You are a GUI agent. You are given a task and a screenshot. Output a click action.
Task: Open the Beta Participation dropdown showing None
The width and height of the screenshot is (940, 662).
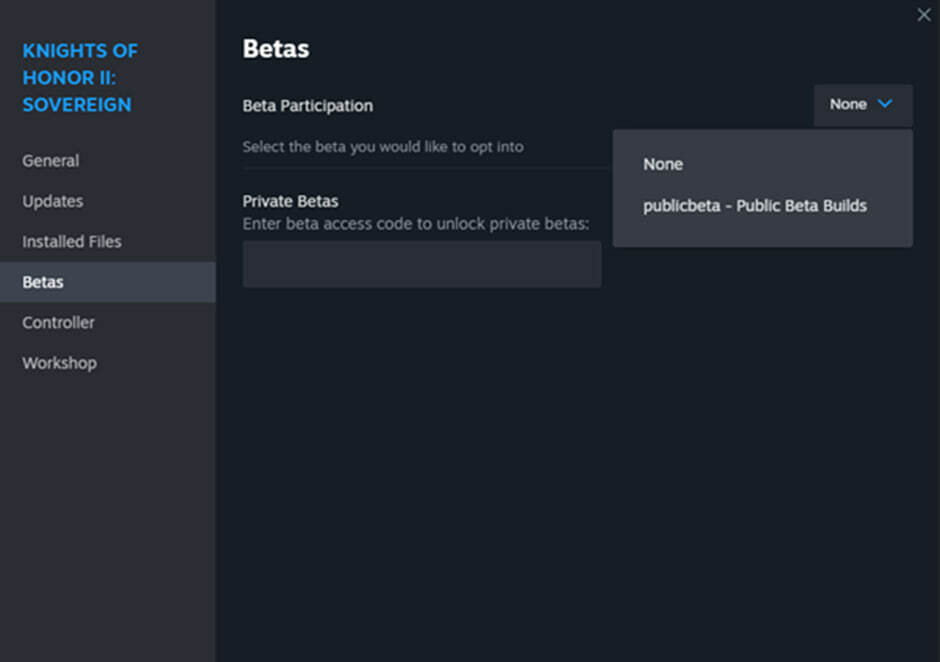click(863, 105)
